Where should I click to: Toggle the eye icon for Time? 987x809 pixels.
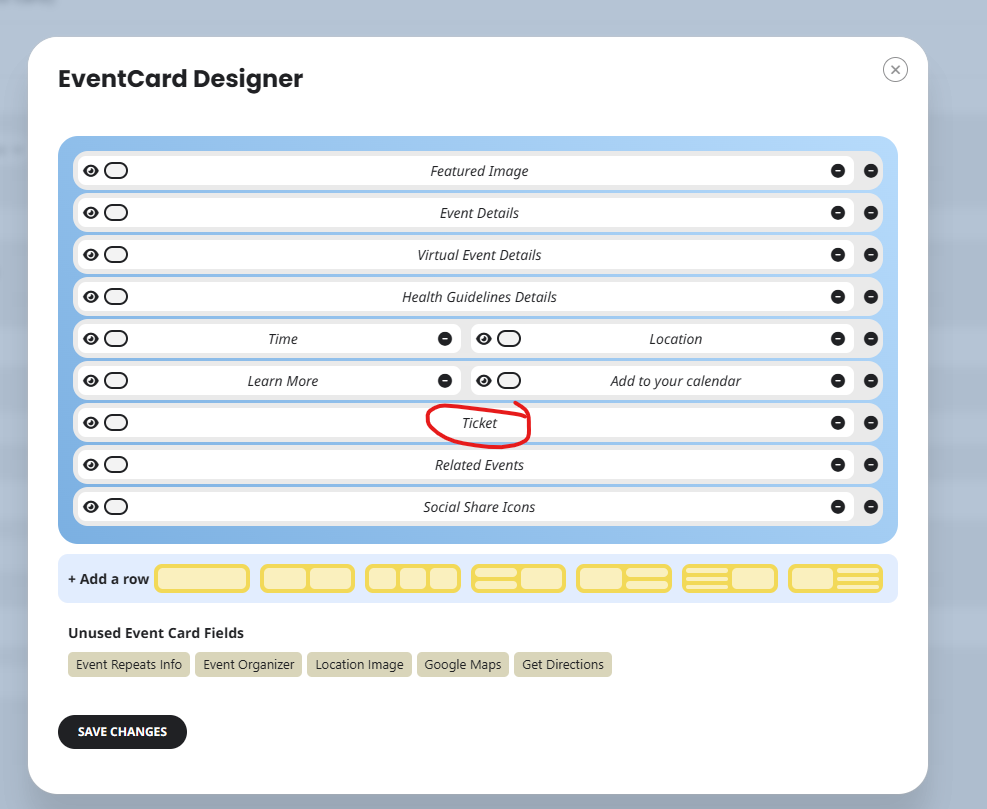click(x=91, y=339)
